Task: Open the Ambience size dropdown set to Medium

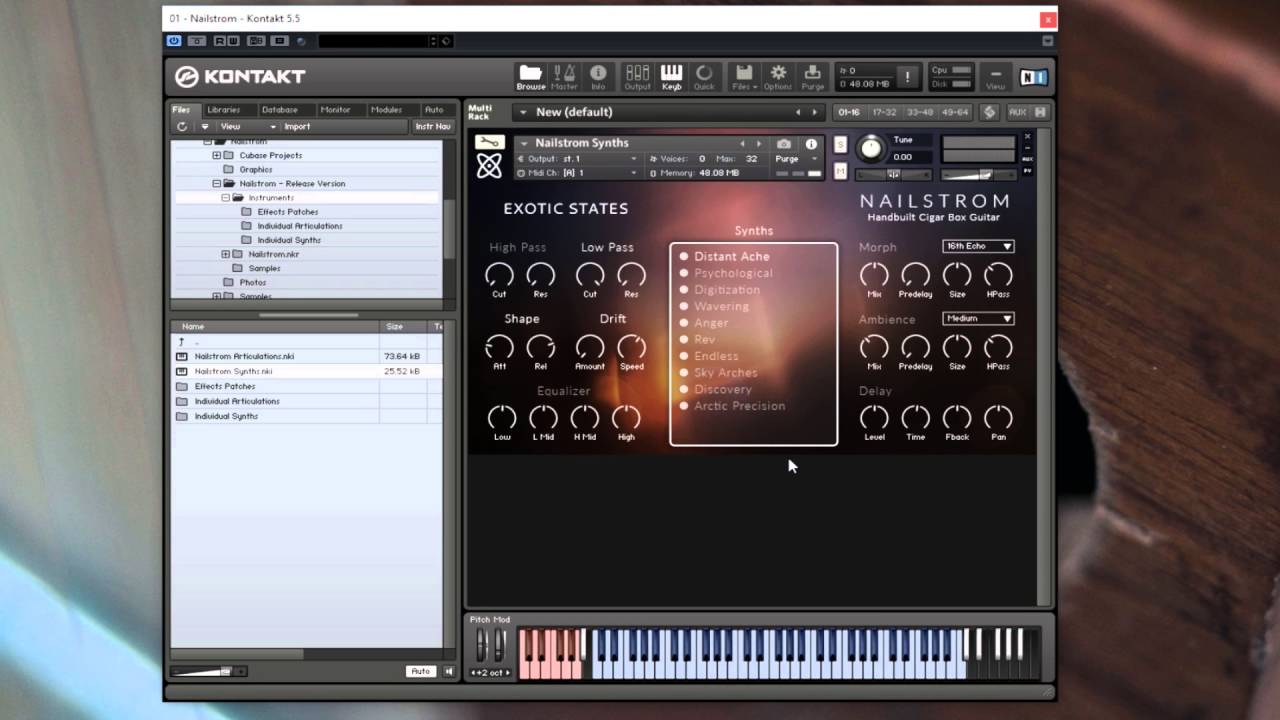Action: tap(977, 318)
